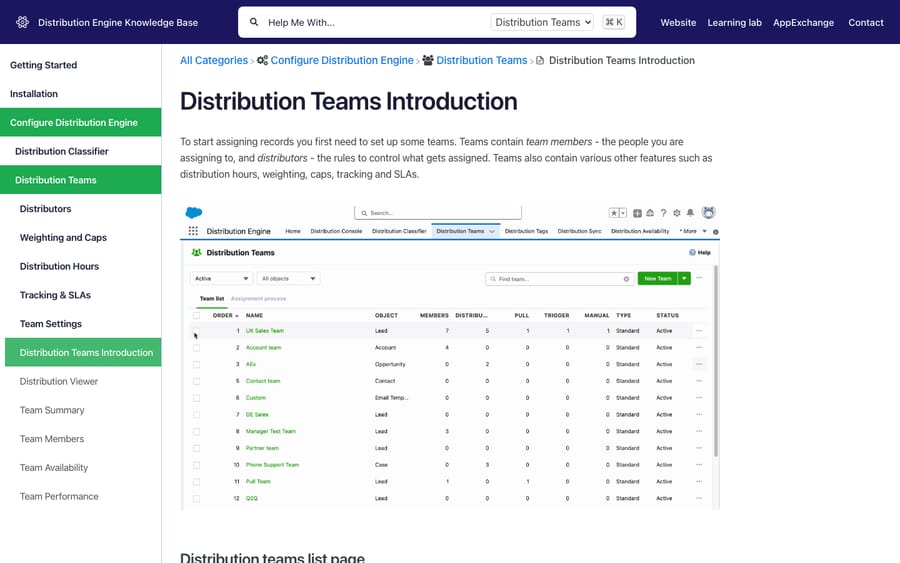Click the gears icon before Configure Distribution Engine breadcrumb
Viewport: 900px width, 563px height.
tap(262, 60)
